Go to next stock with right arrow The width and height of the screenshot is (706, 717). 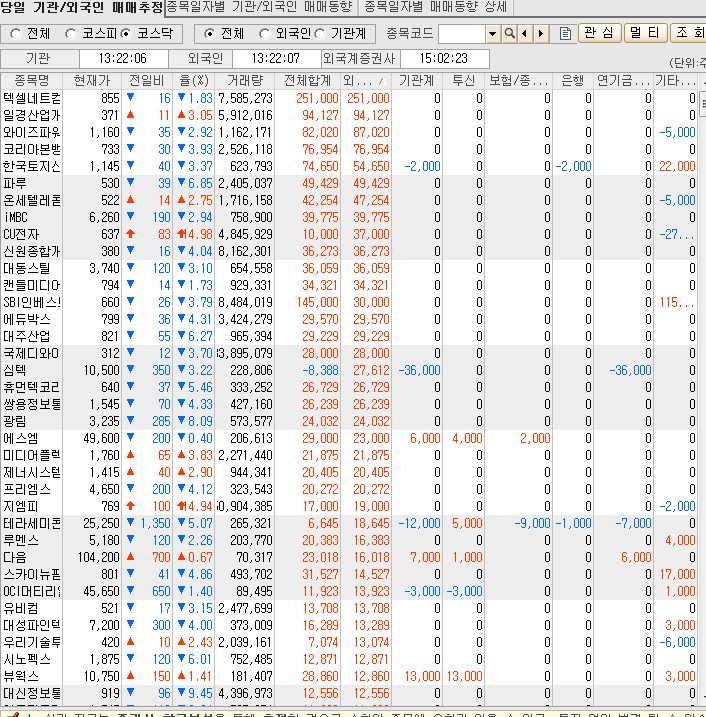[540, 33]
